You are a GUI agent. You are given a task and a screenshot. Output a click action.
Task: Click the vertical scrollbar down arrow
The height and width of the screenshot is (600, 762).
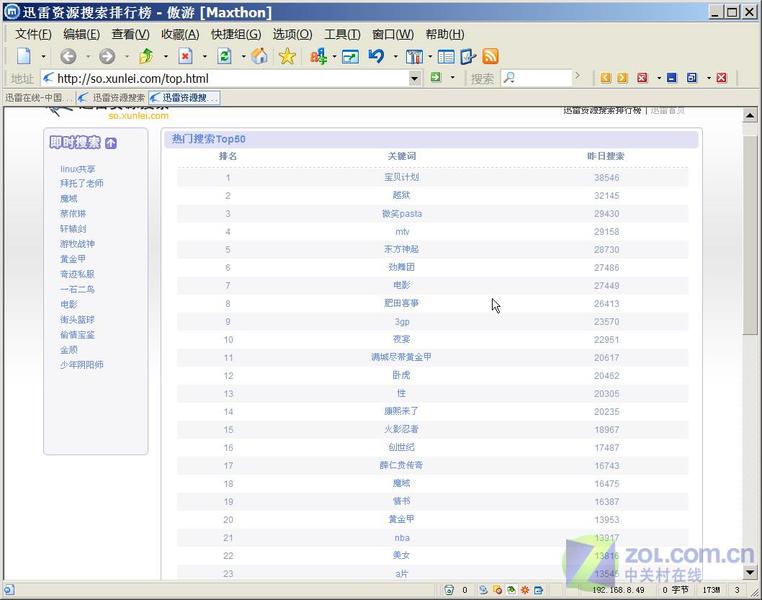click(x=750, y=572)
